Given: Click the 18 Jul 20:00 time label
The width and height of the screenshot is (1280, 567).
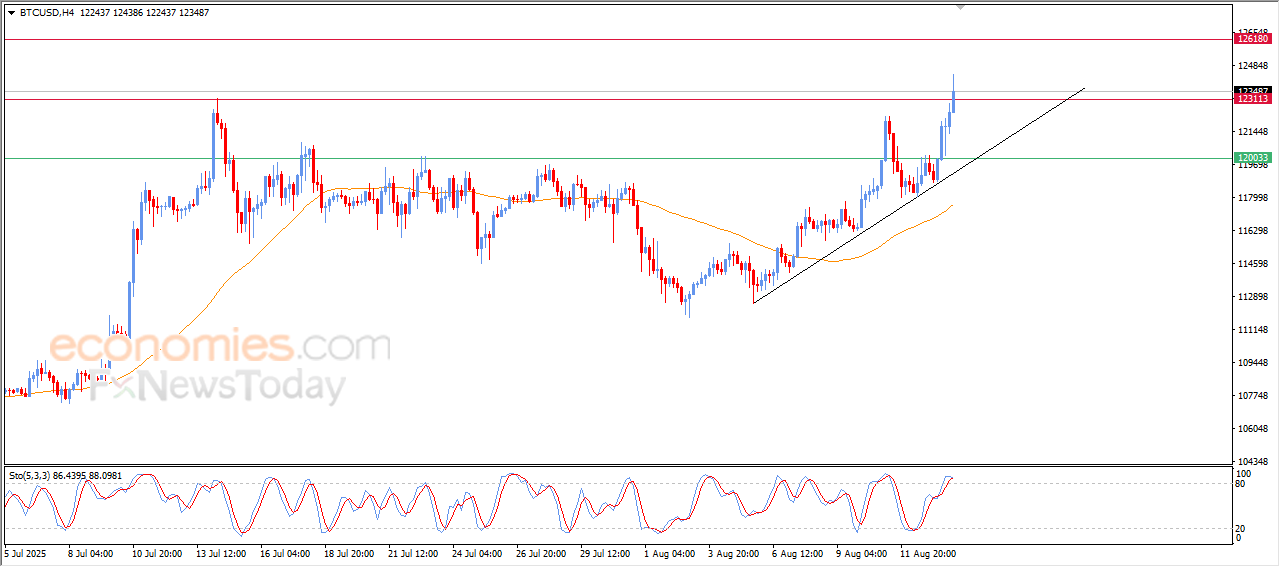Looking at the screenshot, I should pos(351,552).
